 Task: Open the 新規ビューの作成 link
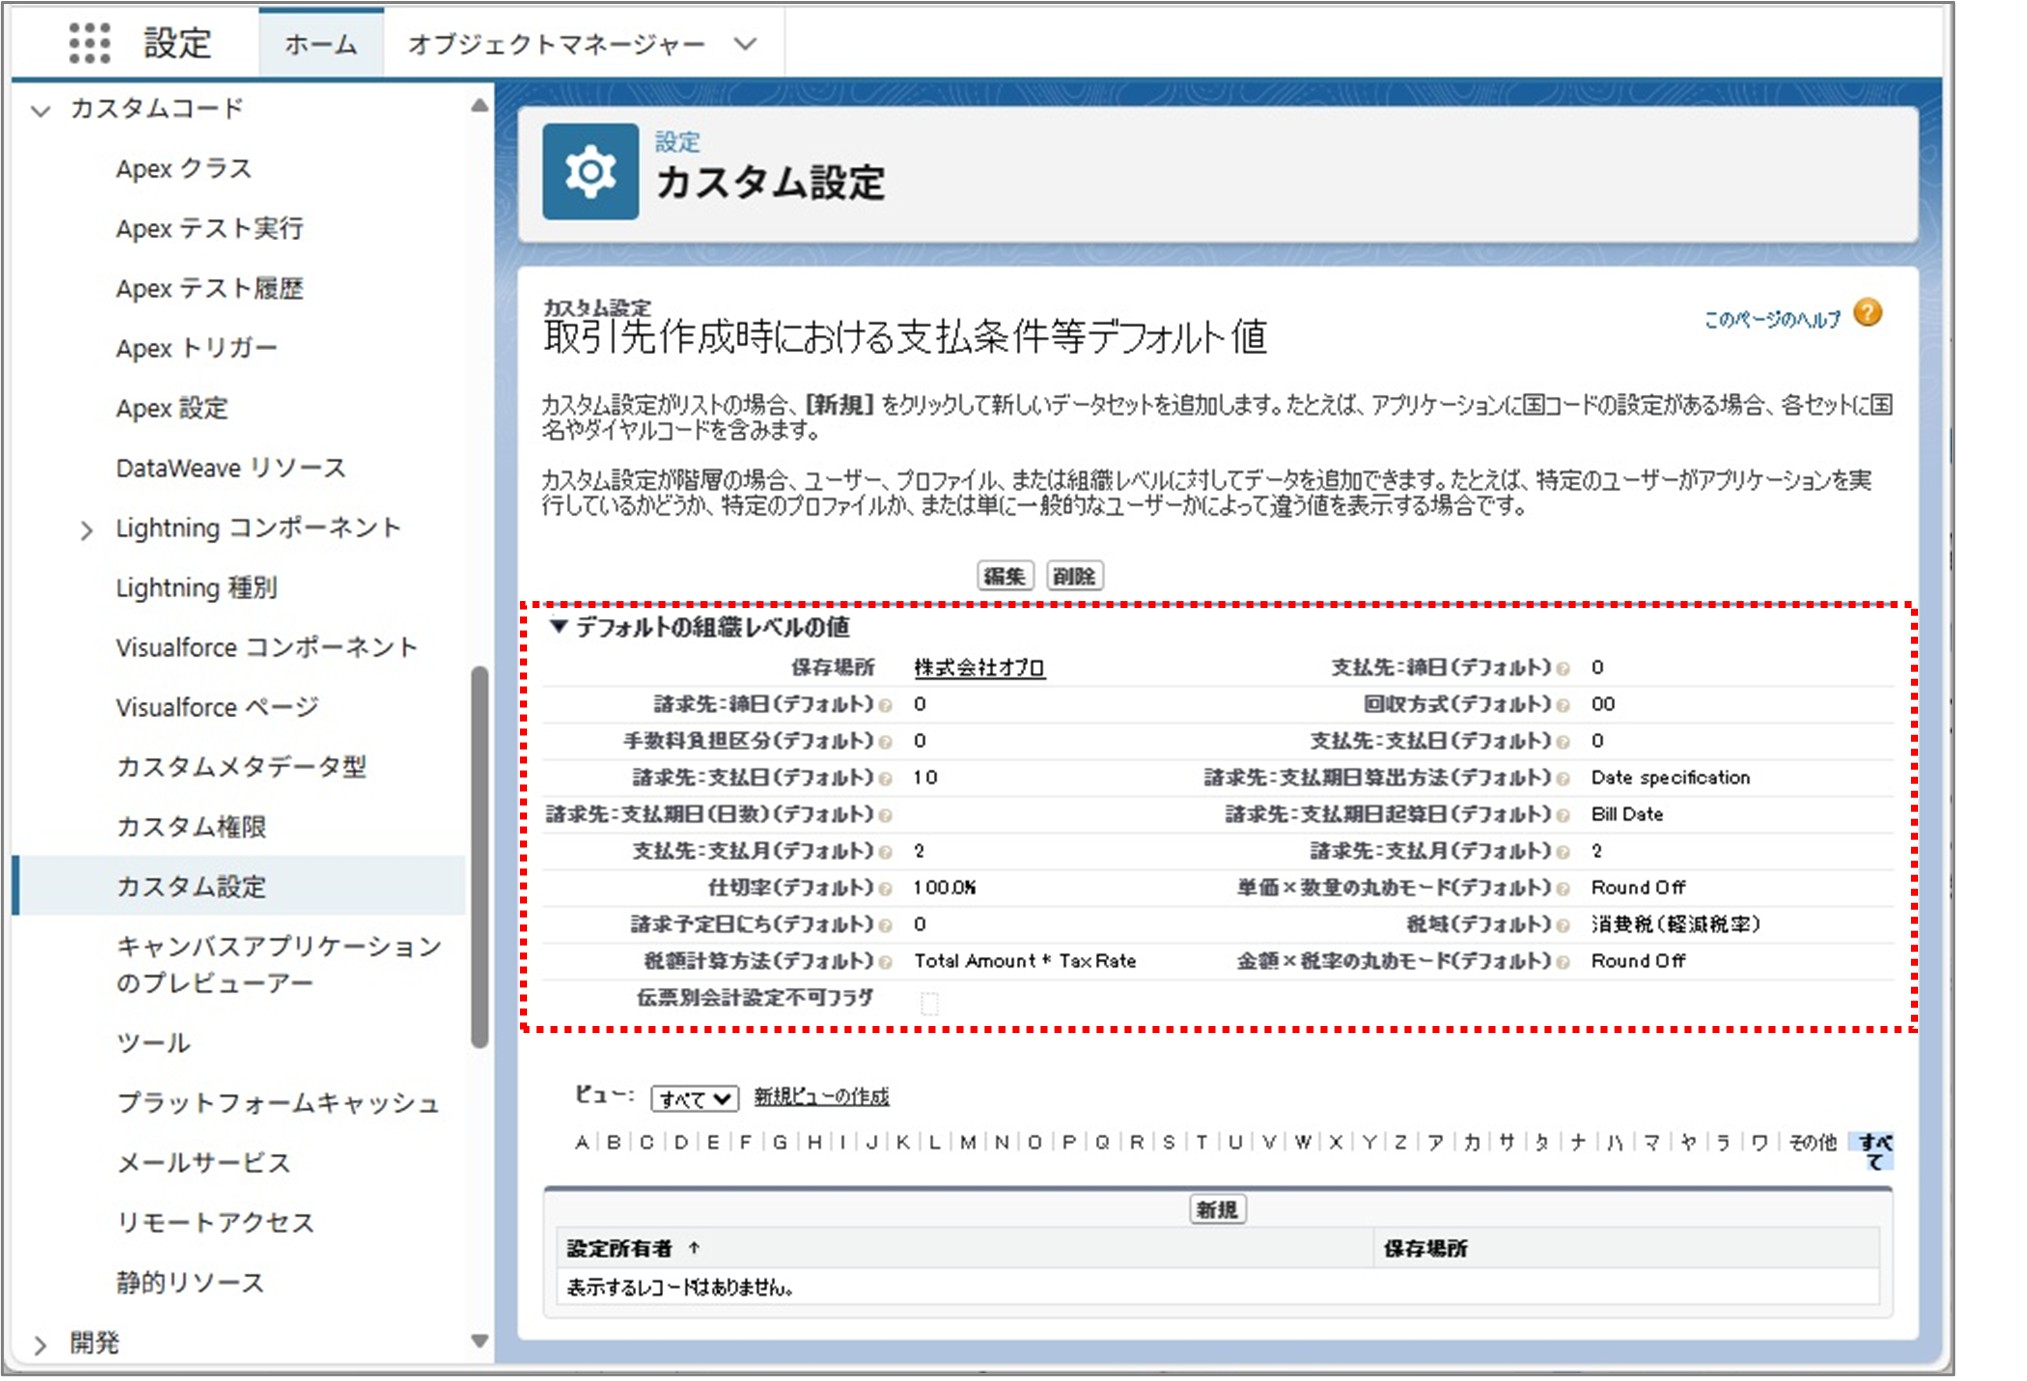tap(822, 1096)
